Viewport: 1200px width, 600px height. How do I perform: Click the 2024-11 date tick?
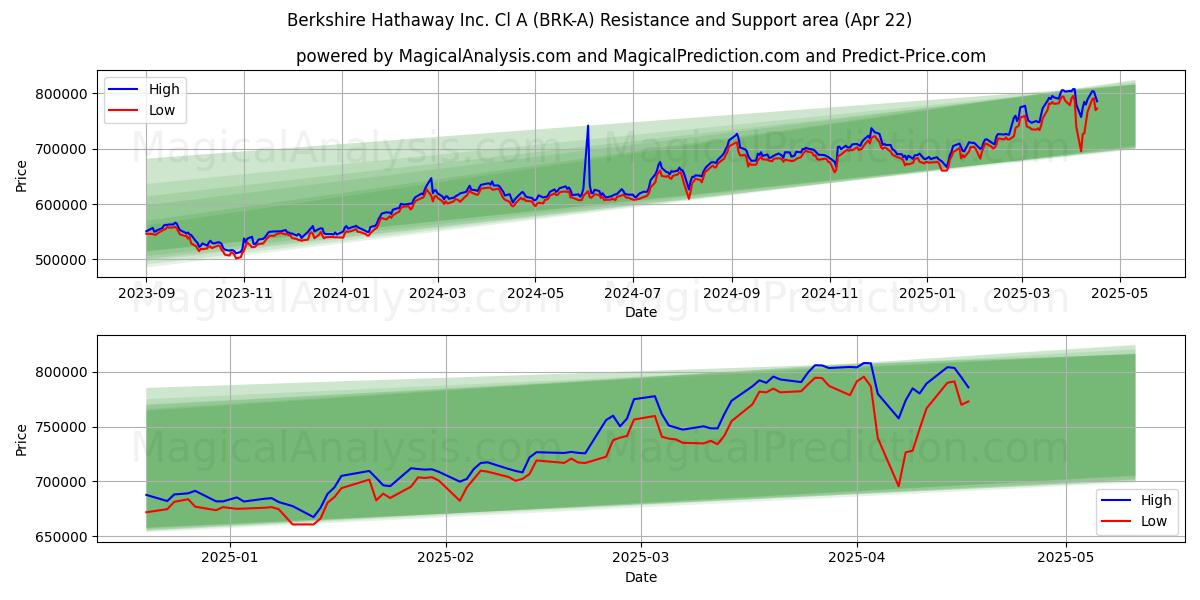click(829, 293)
